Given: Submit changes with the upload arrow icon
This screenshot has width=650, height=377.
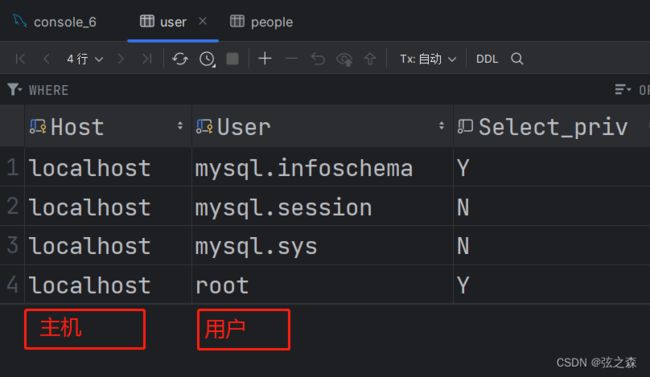Looking at the screenshot, I should [370, 59].
